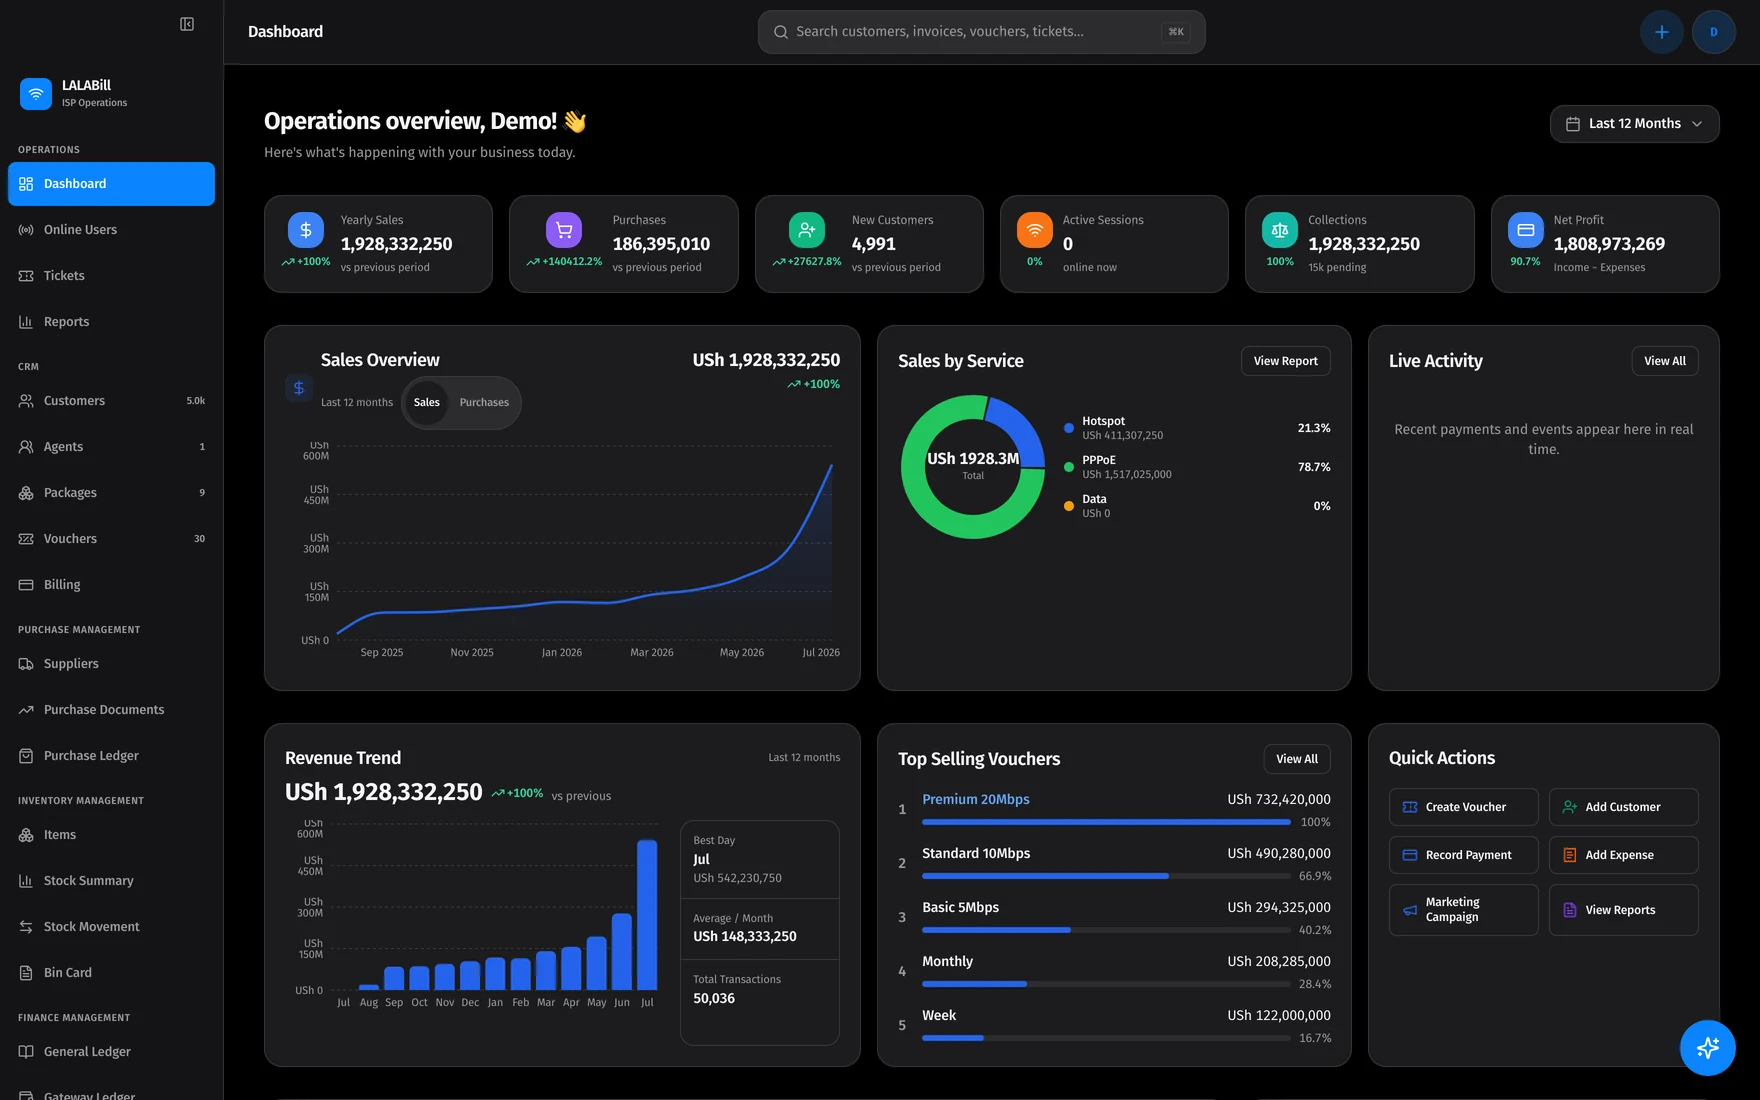
Task: Click the LALABill wifi logo icon
Action: coord(36,93)
